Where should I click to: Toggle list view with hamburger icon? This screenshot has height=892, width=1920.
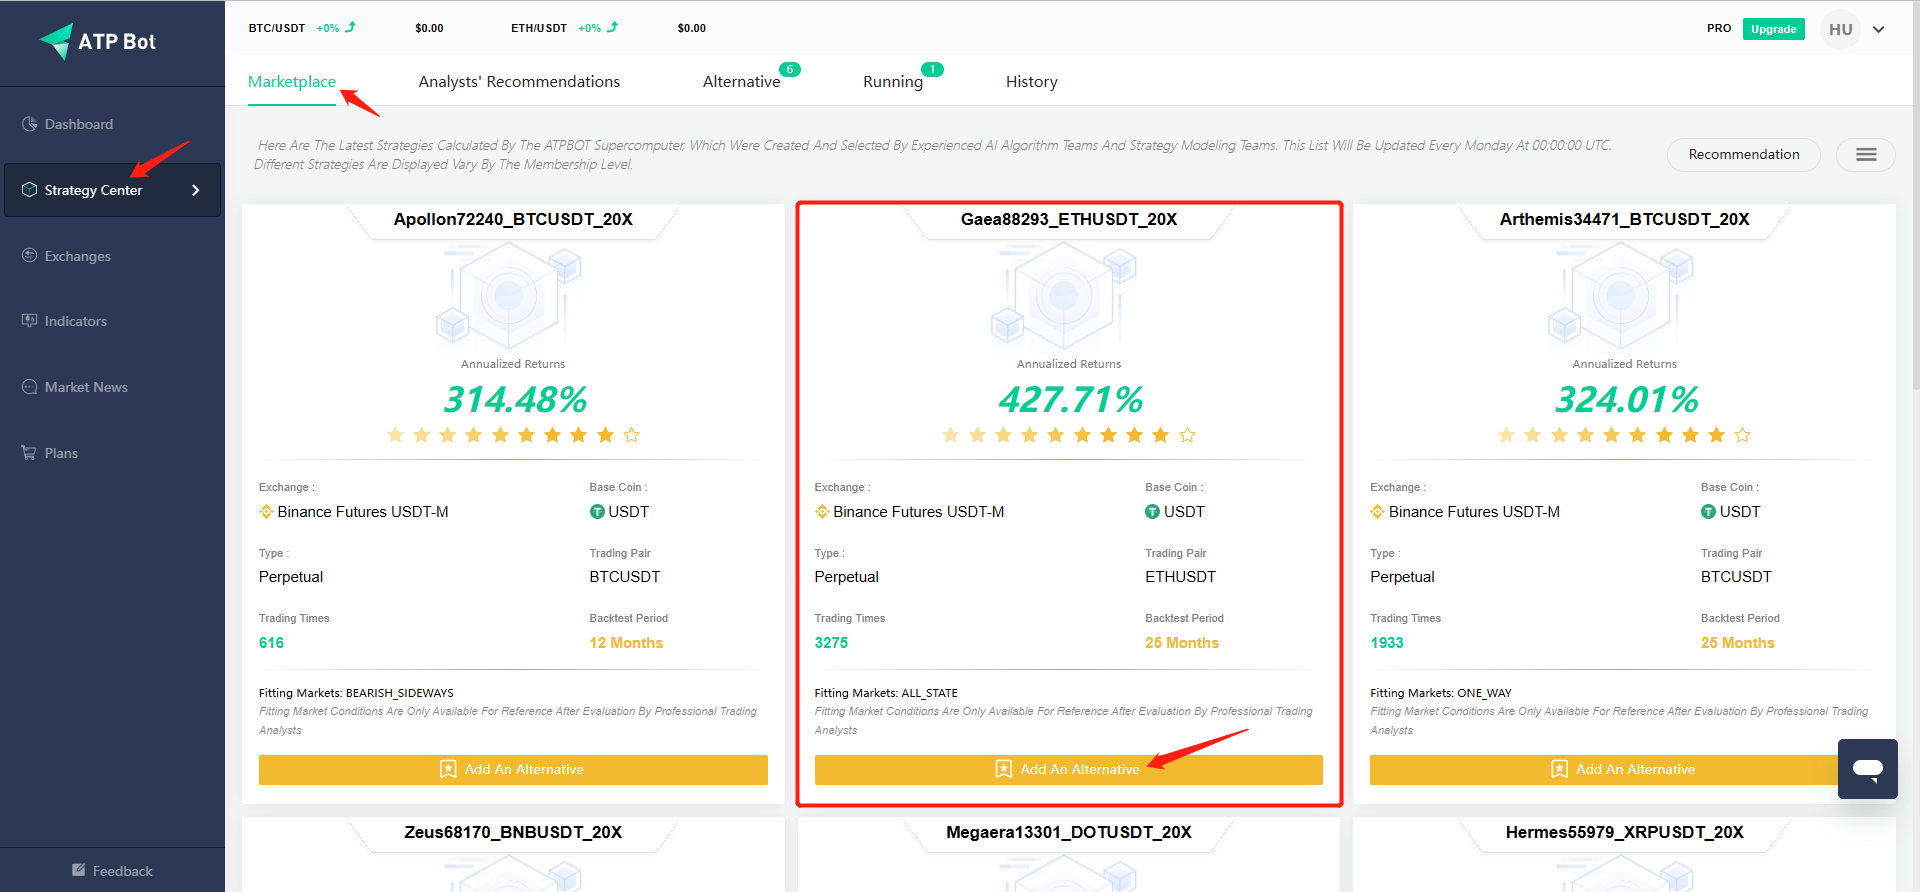(1866, 154)
